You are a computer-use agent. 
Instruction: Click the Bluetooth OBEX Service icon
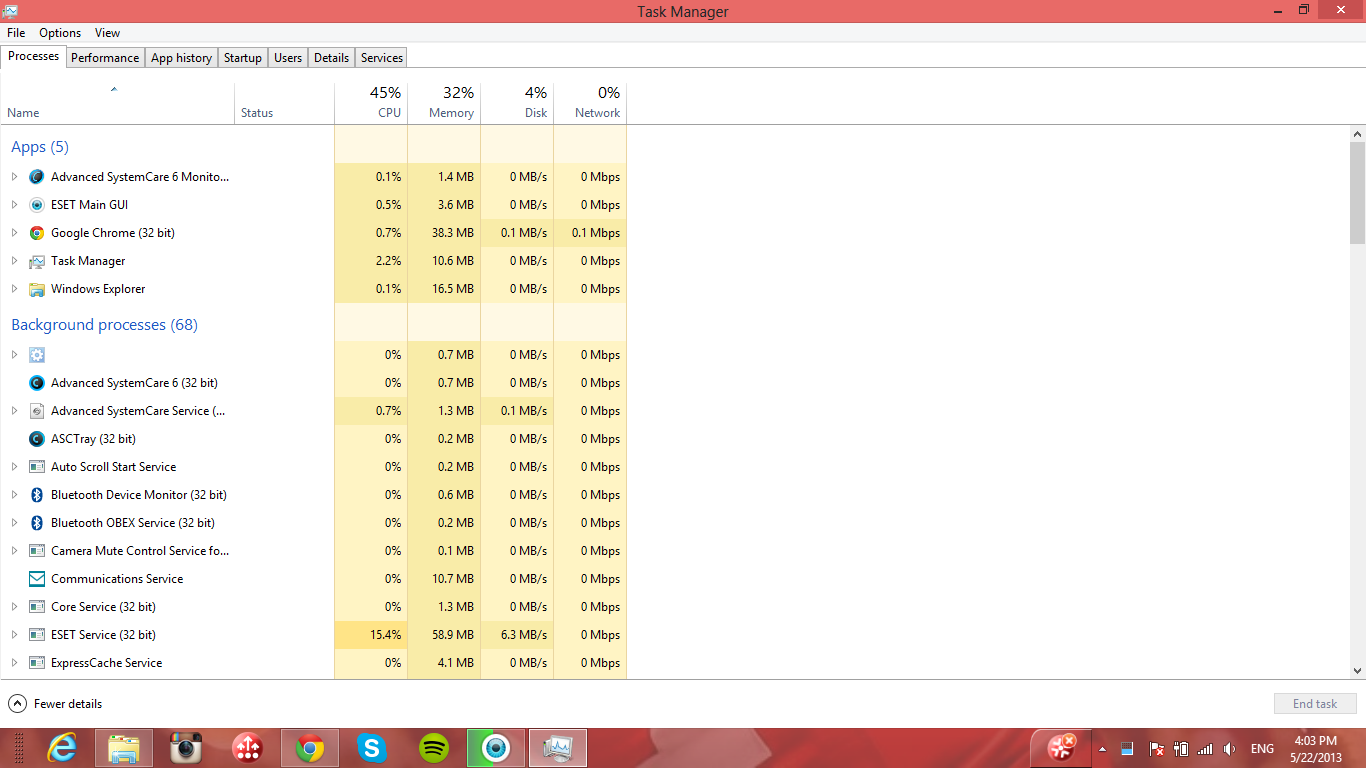37,523
